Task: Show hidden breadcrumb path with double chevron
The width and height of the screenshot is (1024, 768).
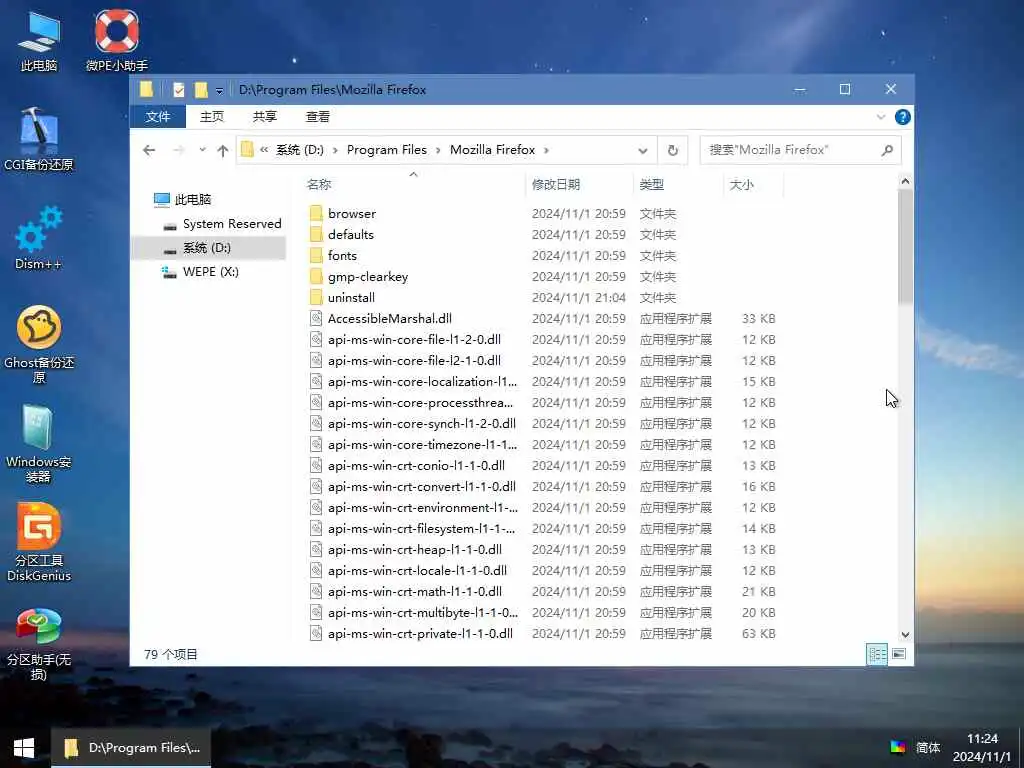Action: click(x=264, y=150)
